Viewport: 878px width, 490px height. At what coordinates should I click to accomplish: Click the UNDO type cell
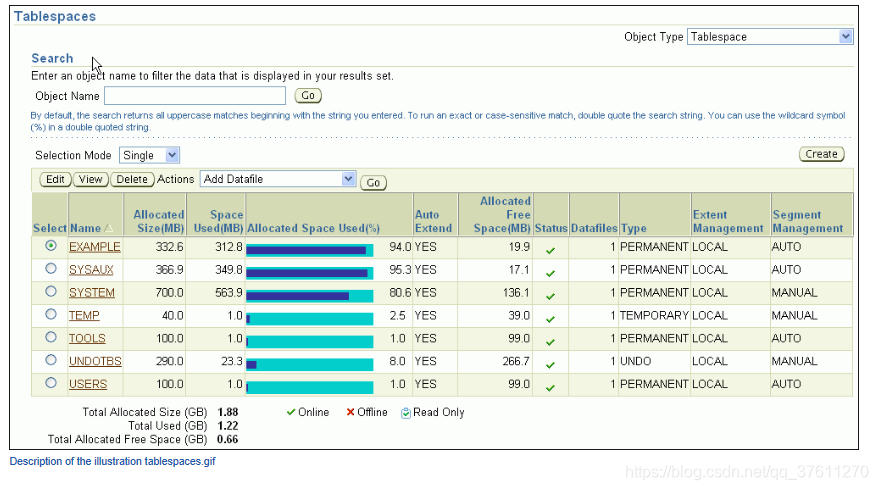[636, 361]
